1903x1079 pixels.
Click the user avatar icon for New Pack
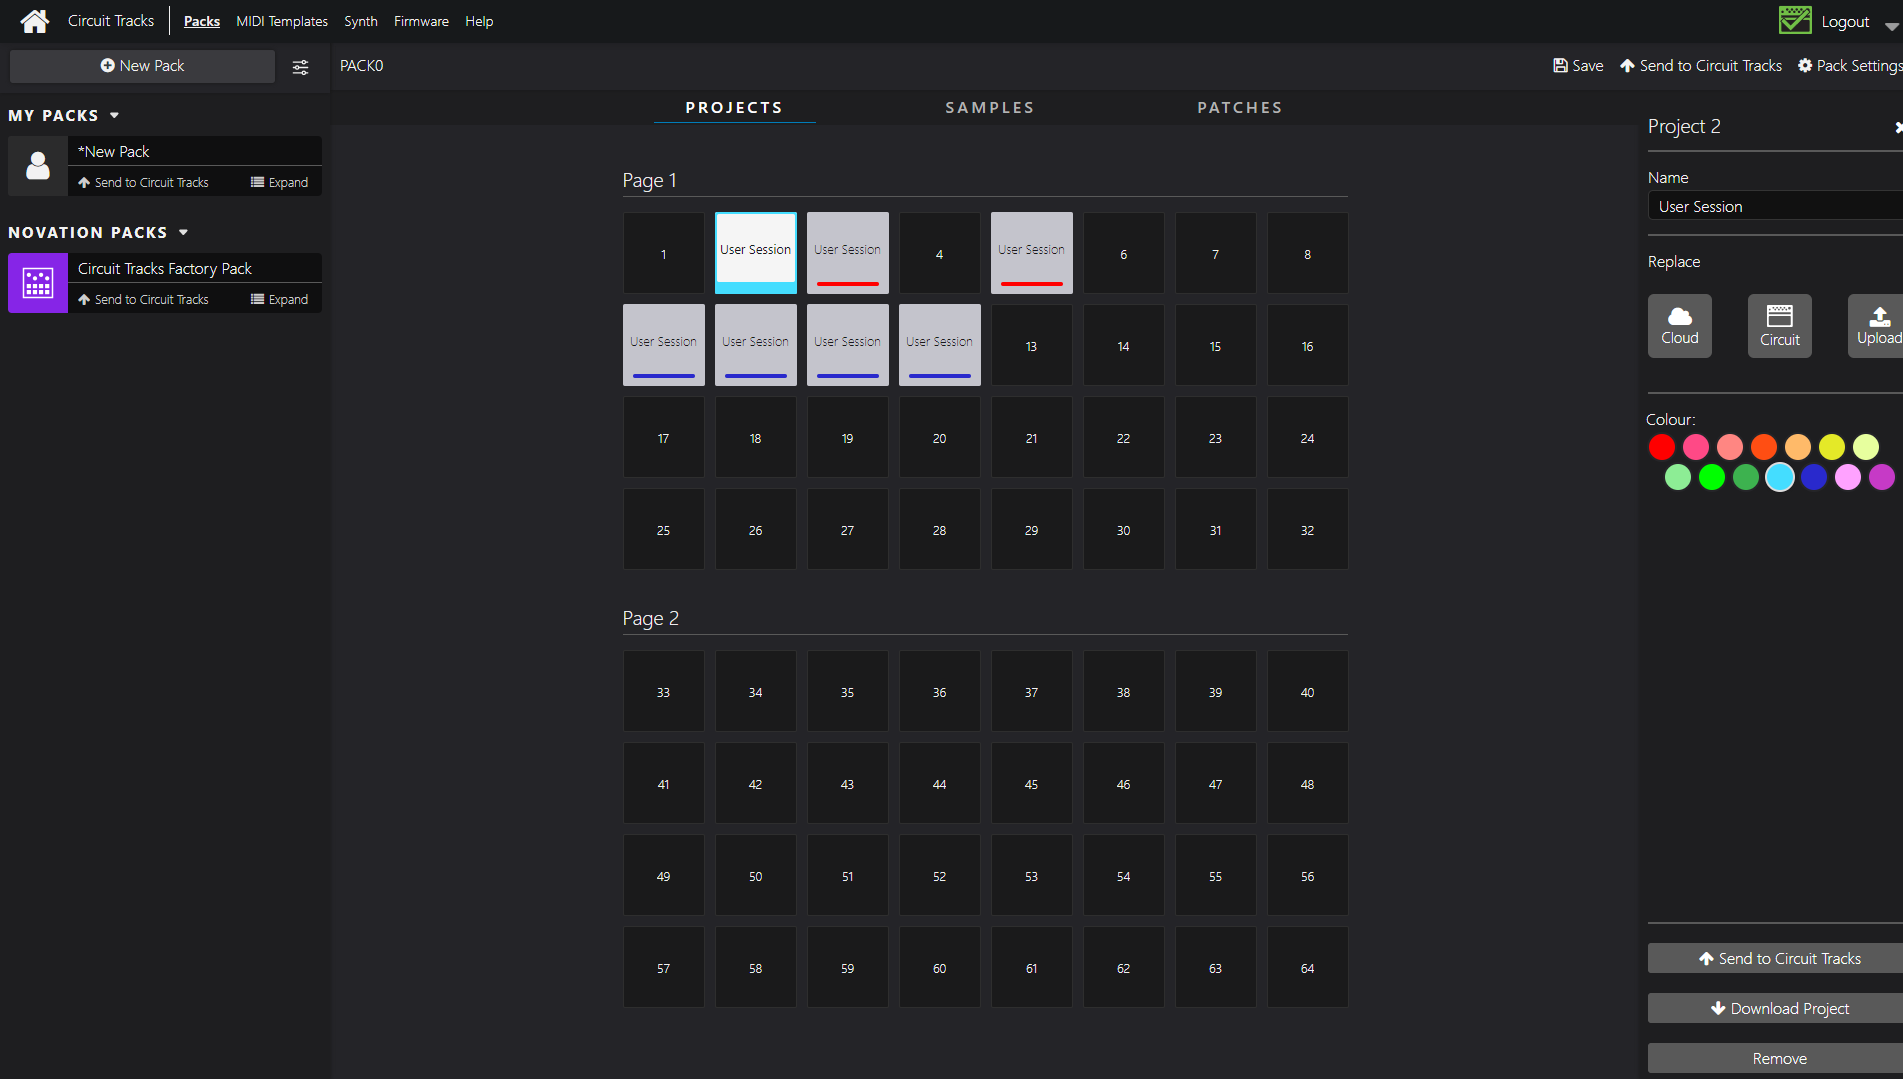[38, 166]
